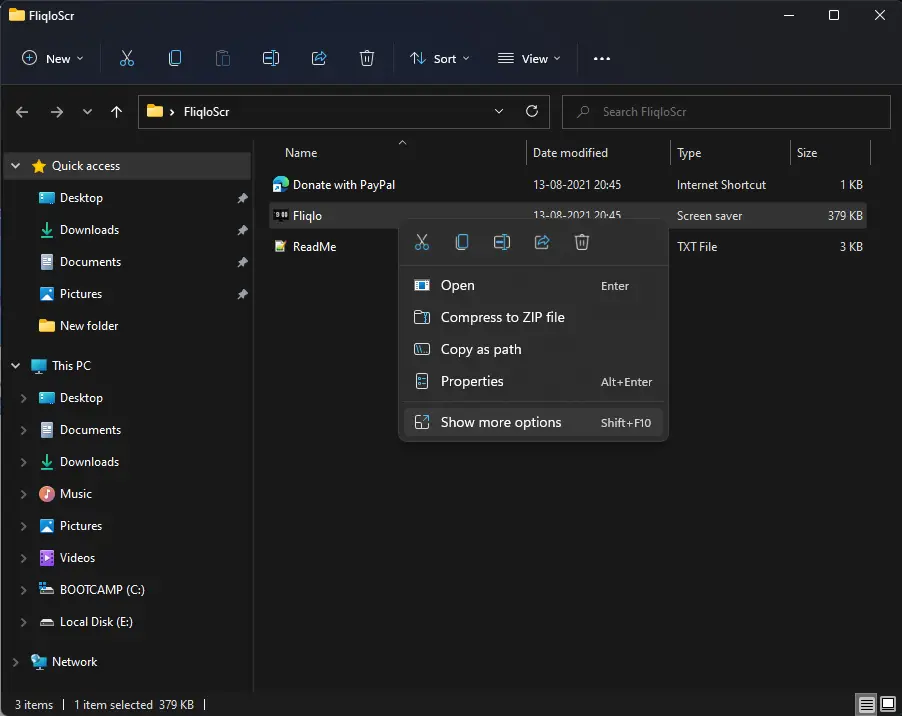Unpin Desktop from Quick access
Viewport: 902px width, 716px height.
coord(242,198)
